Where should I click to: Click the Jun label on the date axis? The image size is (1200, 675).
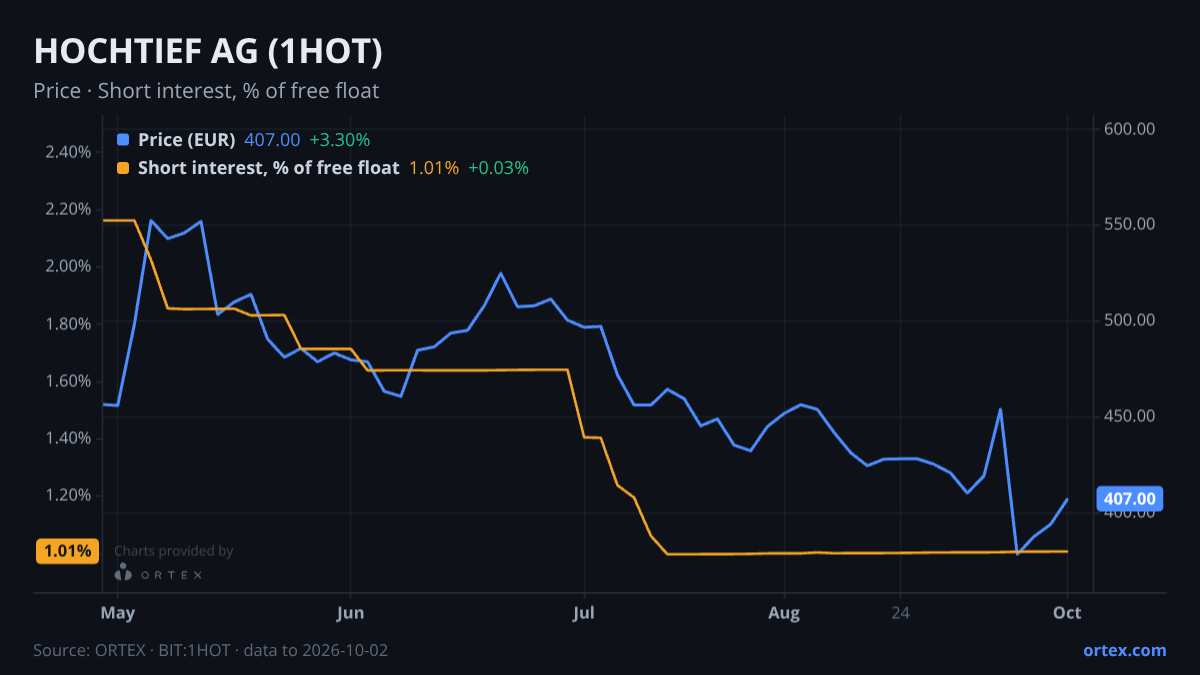click(350, 613)
